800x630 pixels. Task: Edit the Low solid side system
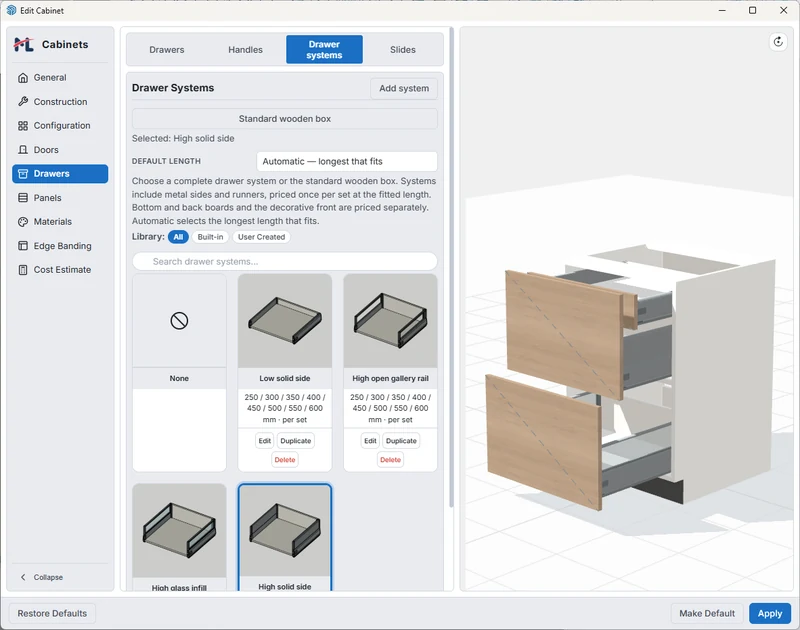264,441
